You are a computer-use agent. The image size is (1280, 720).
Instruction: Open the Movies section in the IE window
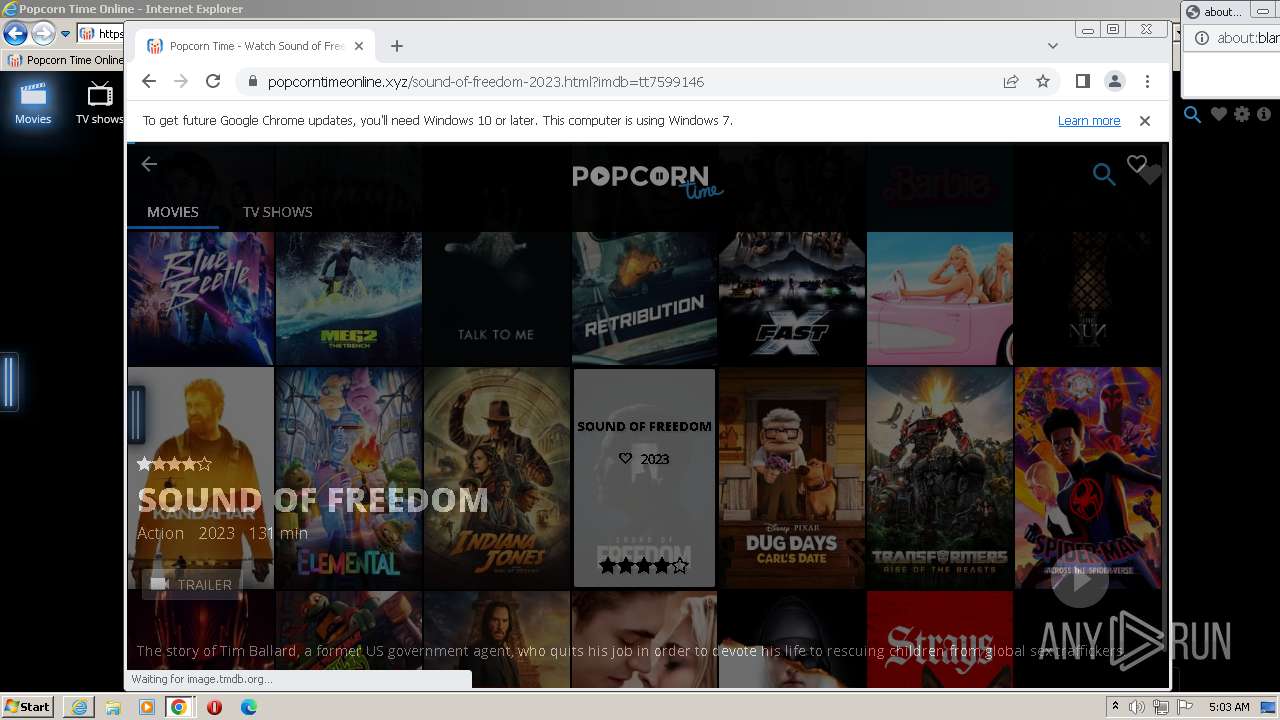click(33, 103)
